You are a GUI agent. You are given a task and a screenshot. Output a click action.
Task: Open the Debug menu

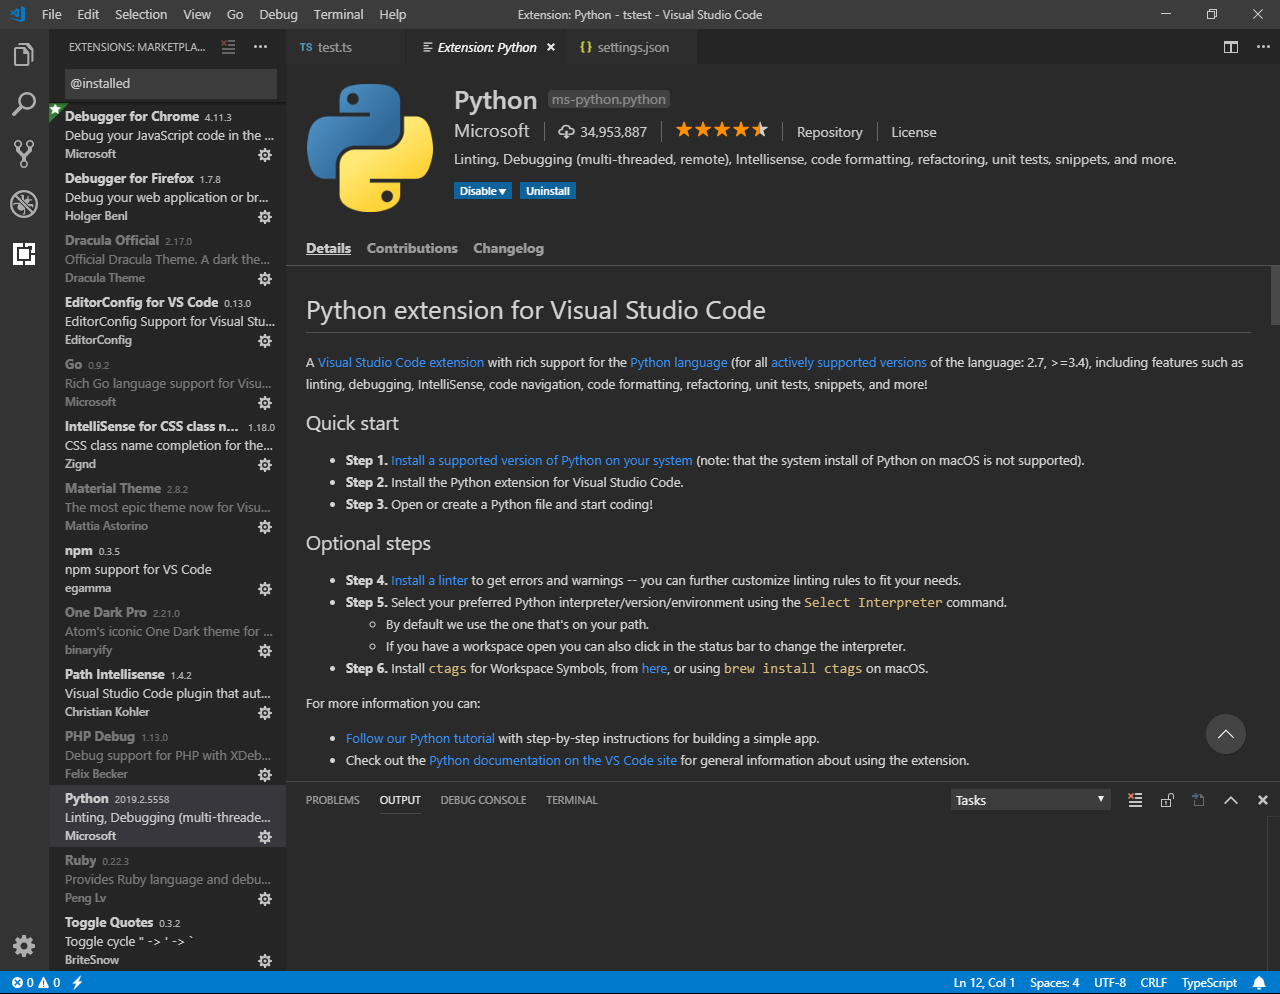278,14
